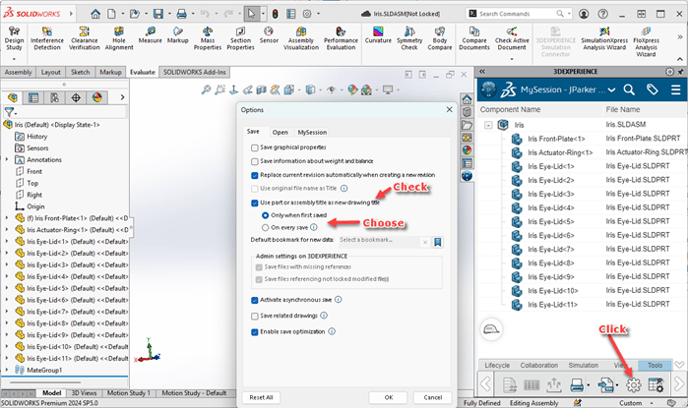
Task: Expand ribbon overflow chevron
Action: [680, 37]
